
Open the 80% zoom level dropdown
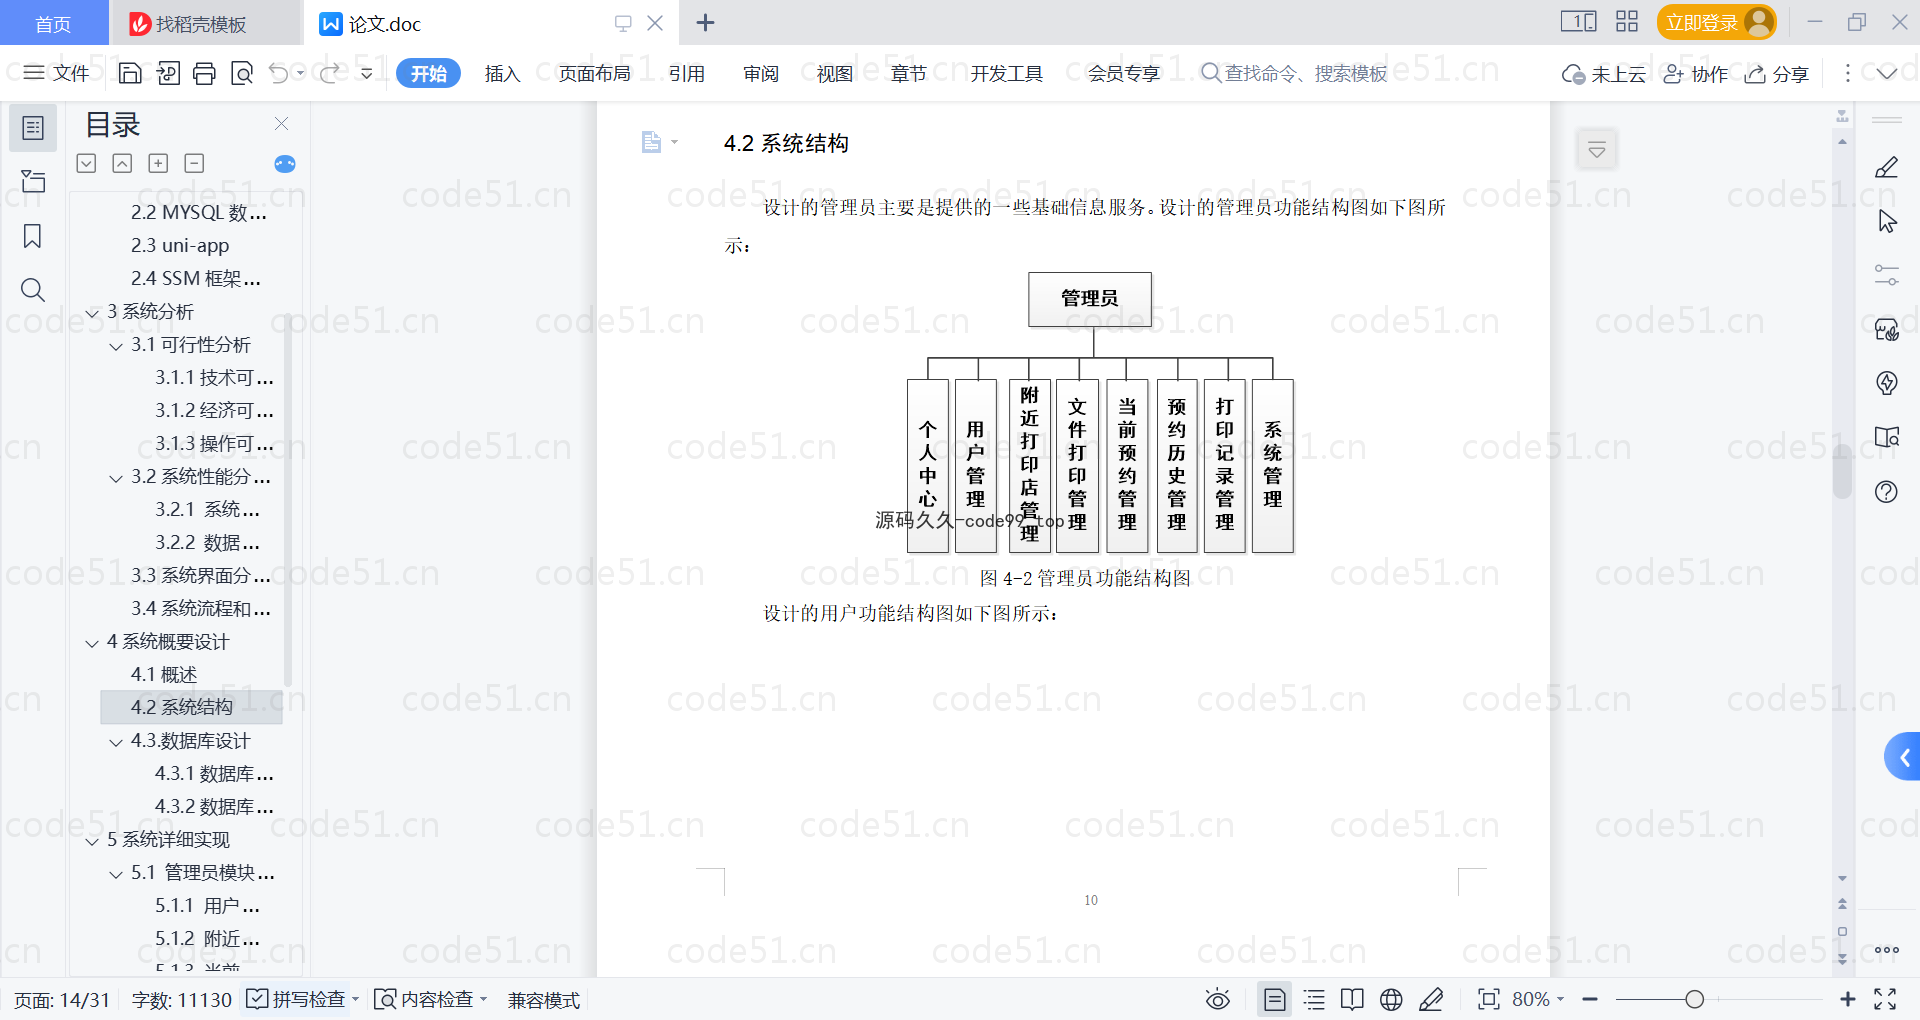click(x=1538, y=999)
